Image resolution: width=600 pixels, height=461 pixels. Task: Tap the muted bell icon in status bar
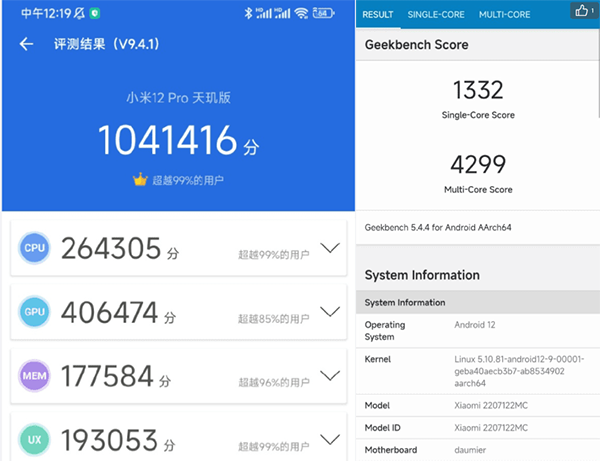(x=79, y=13)
